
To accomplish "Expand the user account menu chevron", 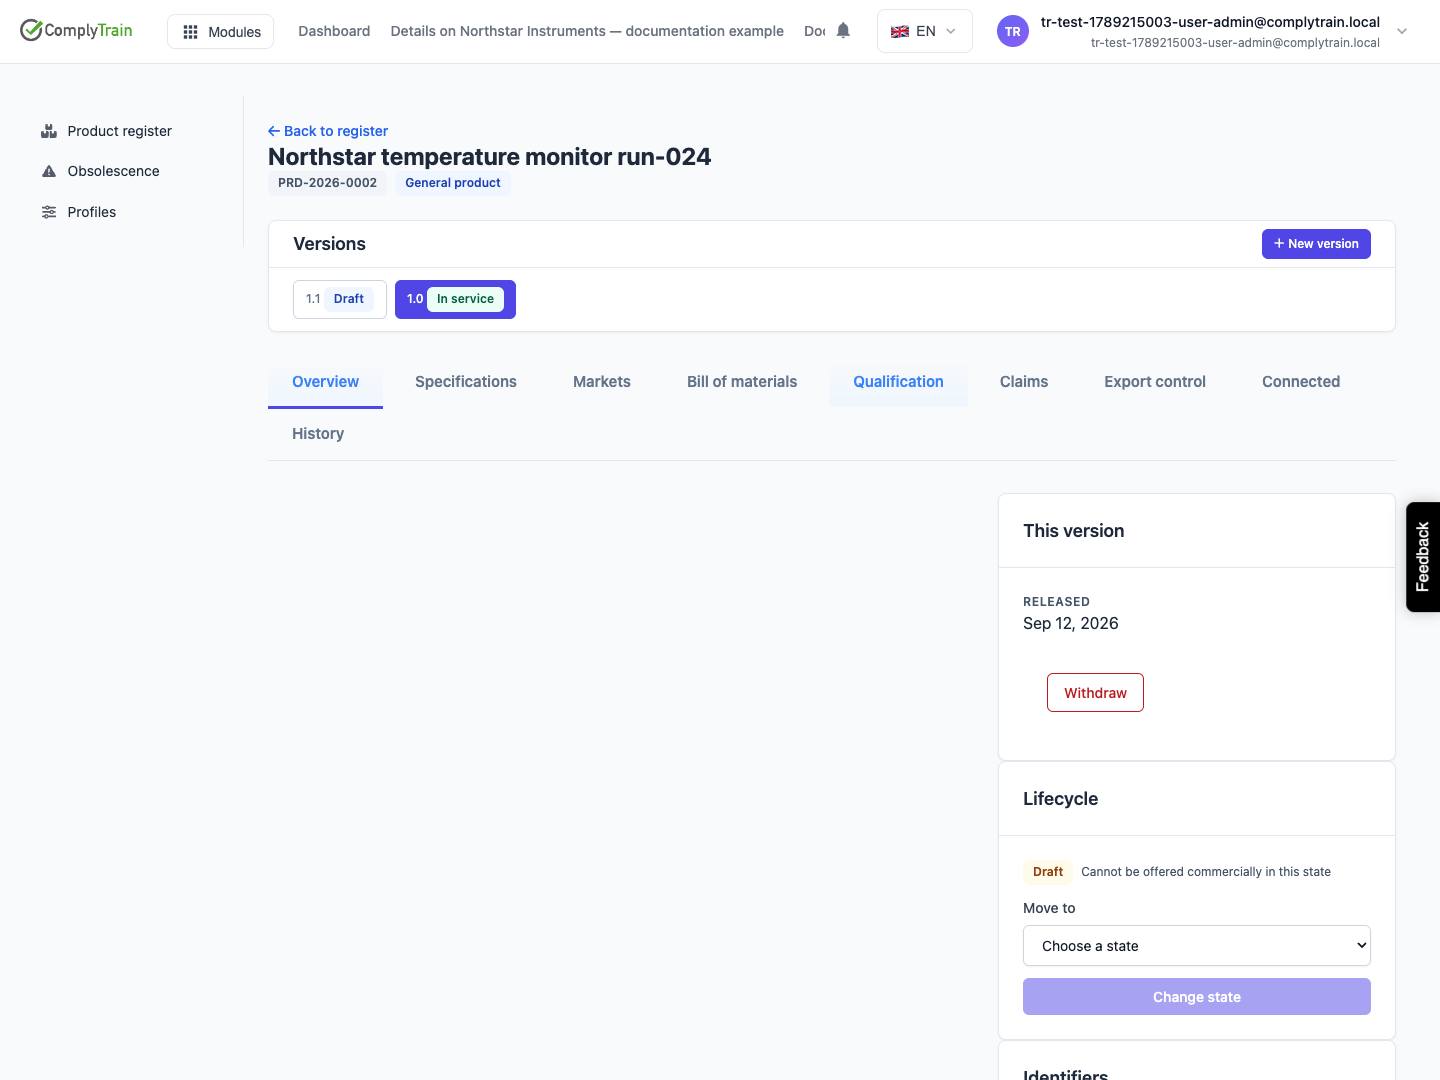I will click(x=1402, y=31).
